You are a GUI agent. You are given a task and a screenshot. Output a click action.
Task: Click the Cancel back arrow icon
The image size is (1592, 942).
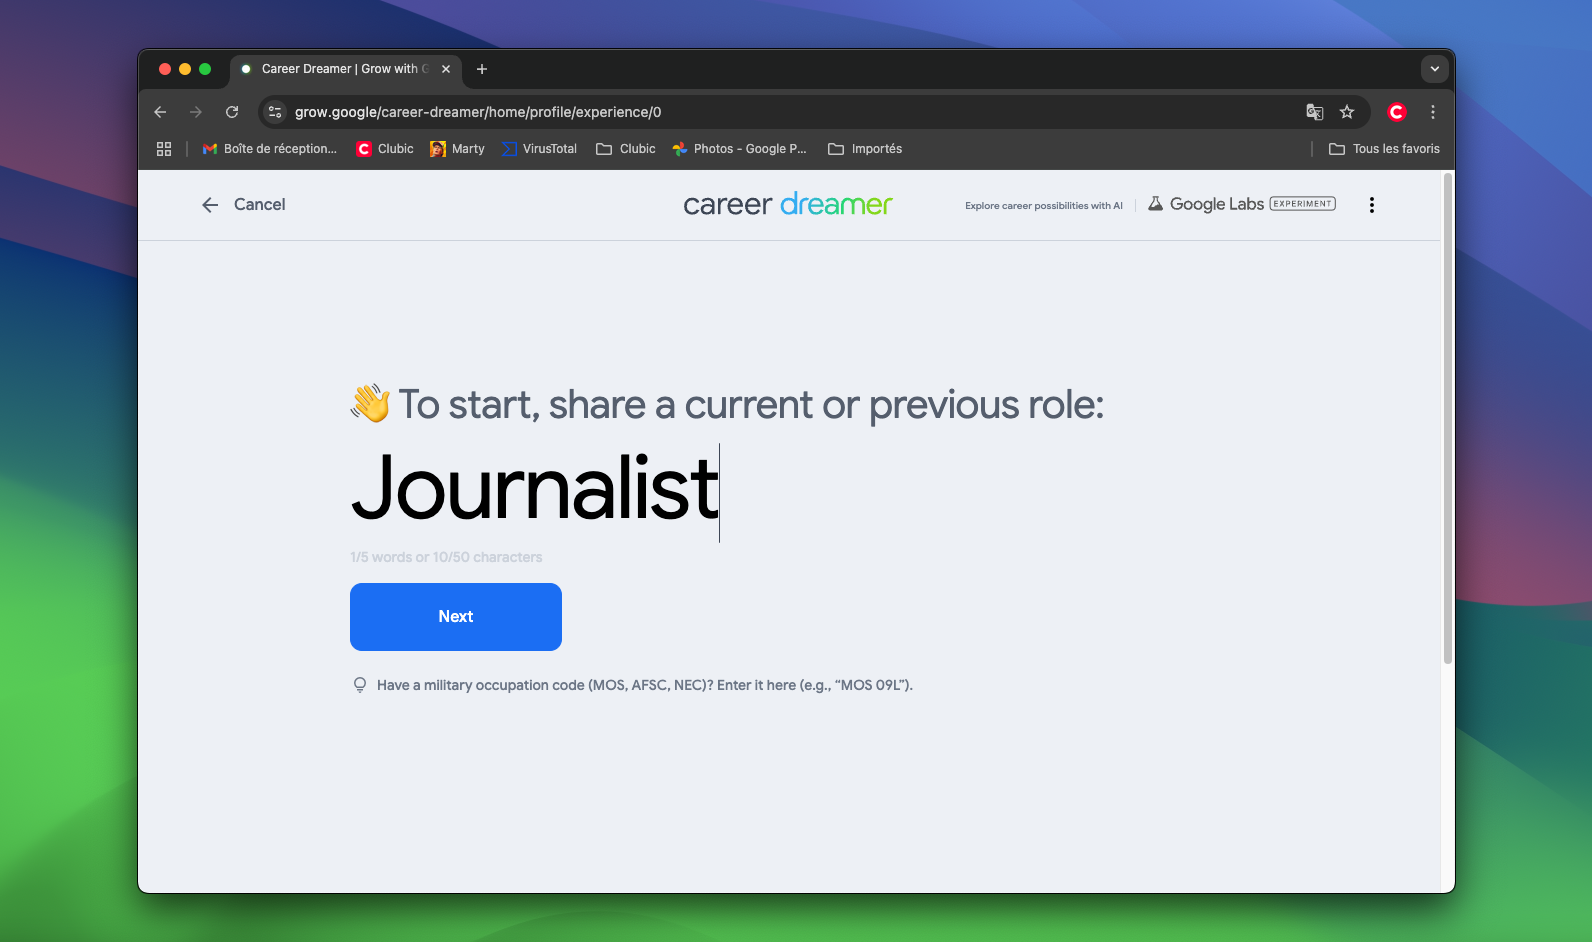pyautogui.click(x=210, y=205)
